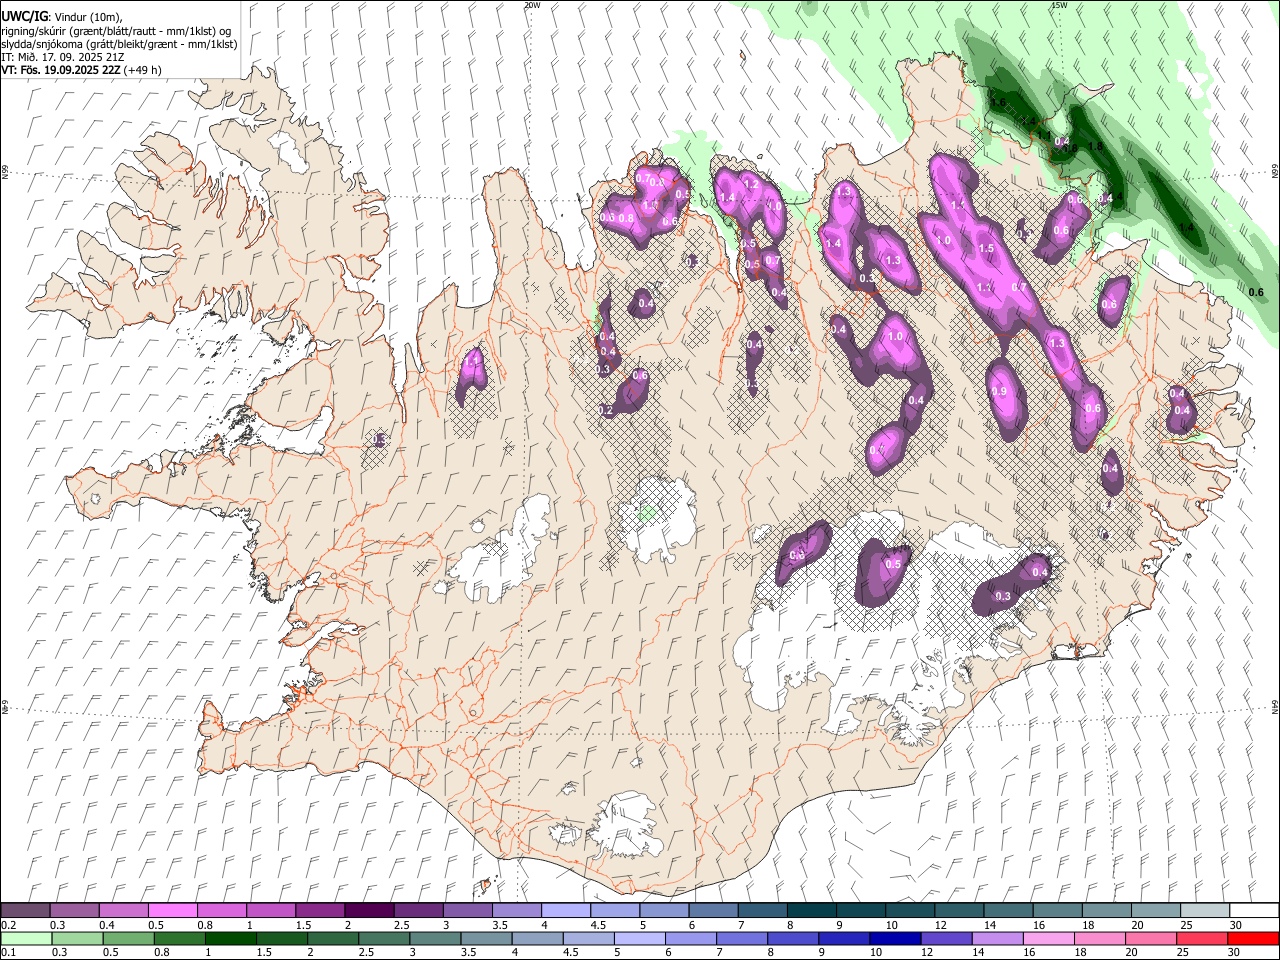The height and width of the screenshot is (960, 1280).
Task: Select the pink bottom-row swatch starting at 20
Action: (x=1150, y=939)
